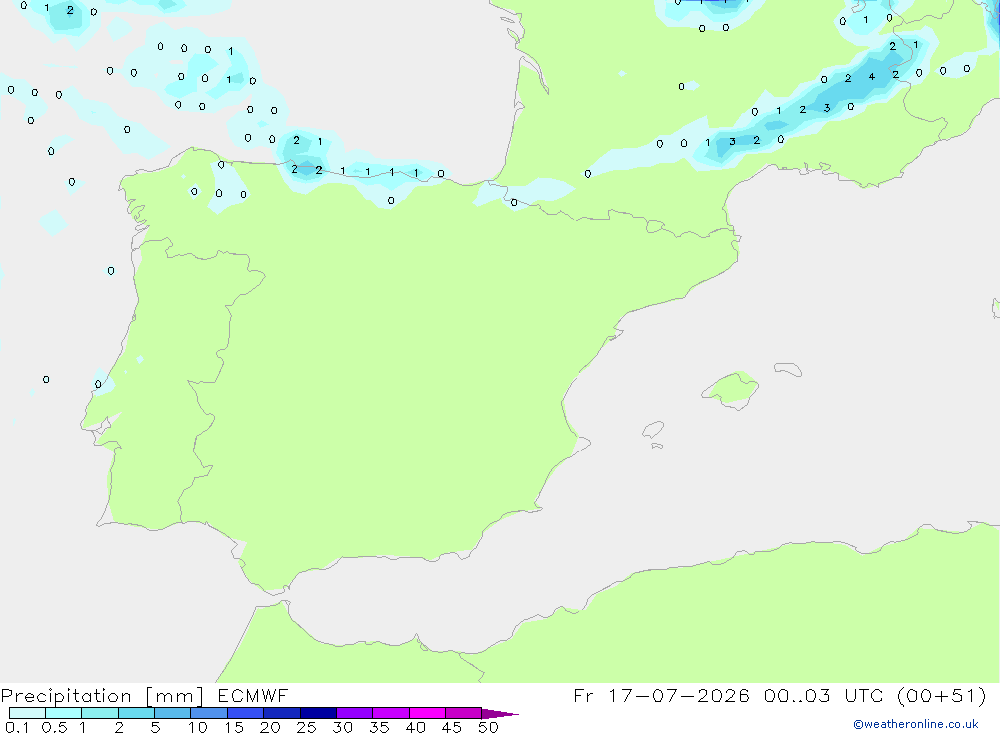Click the legend label '0.5'

pyautogui.click(x=54, y=727)
